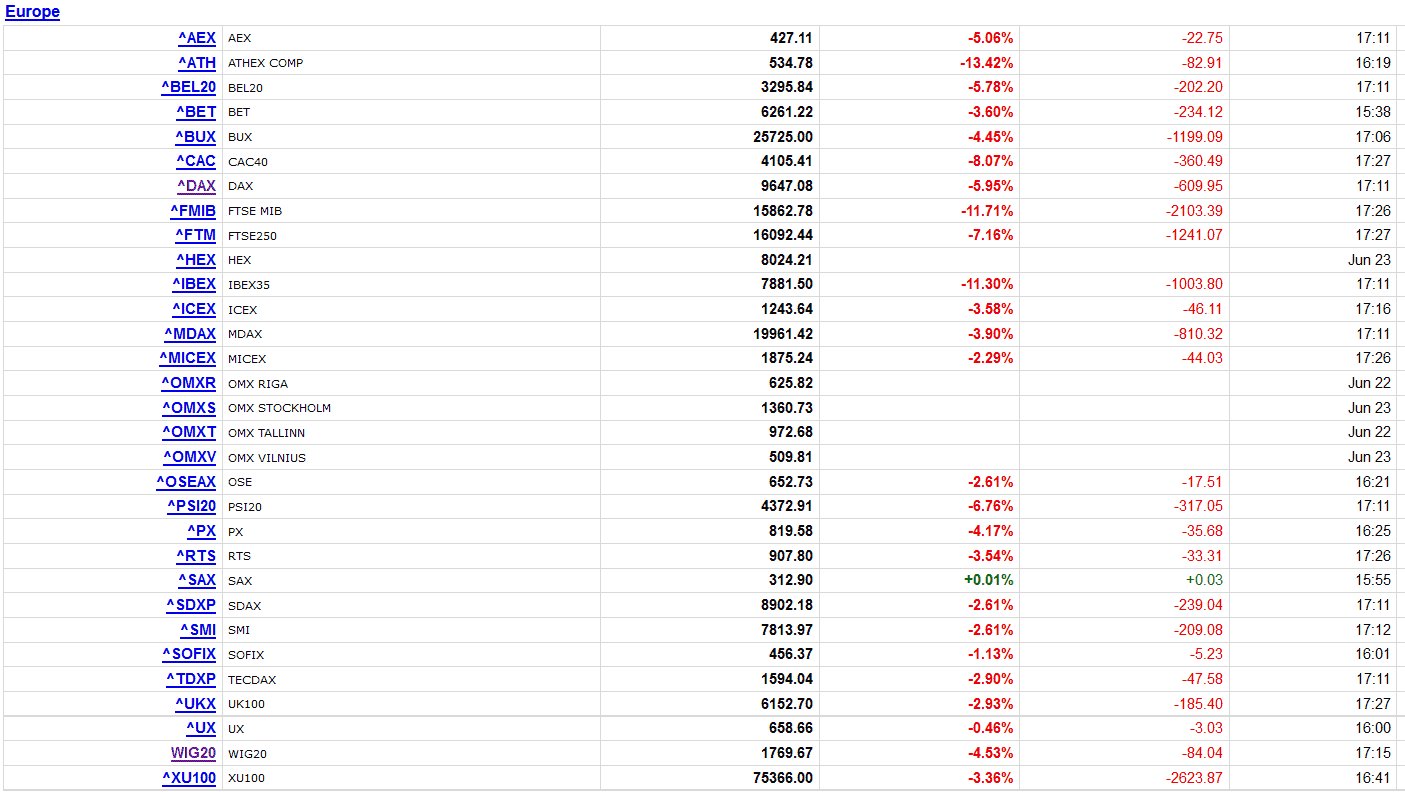
Task: Open the ^OMXS Stockholm index link
Action: (x=189, y=407)
